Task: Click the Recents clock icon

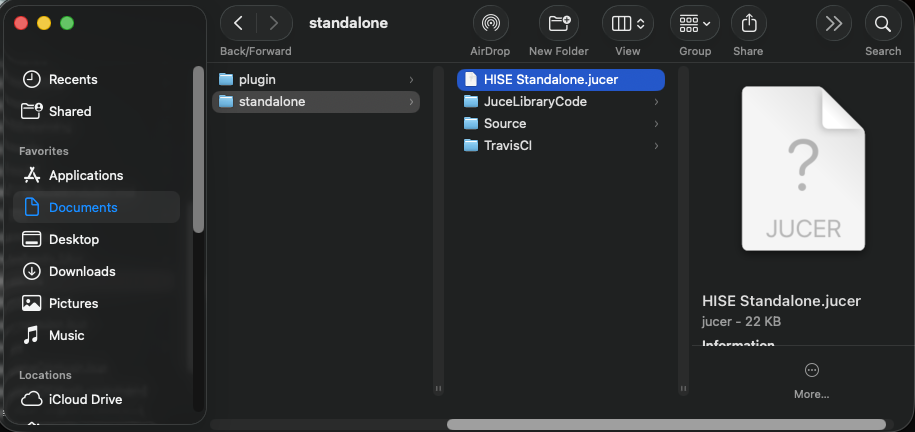Action: click(31, 79)
